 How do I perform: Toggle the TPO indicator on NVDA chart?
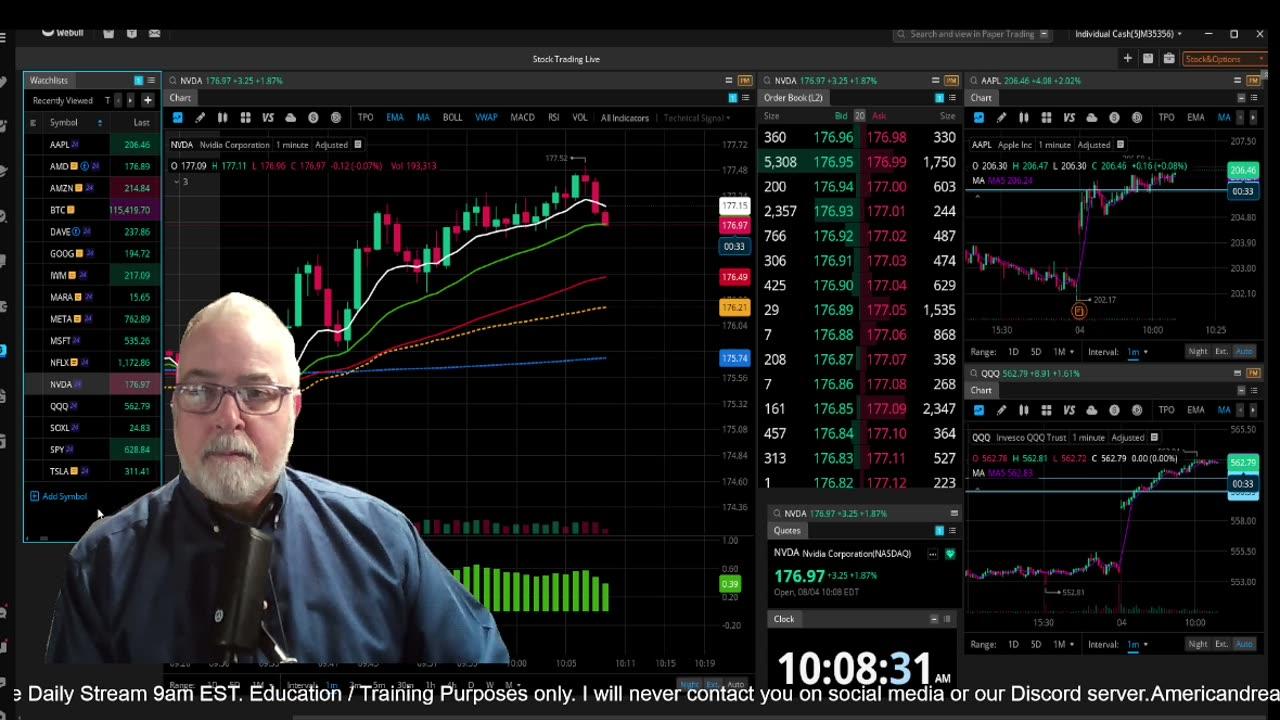[366, 118]
